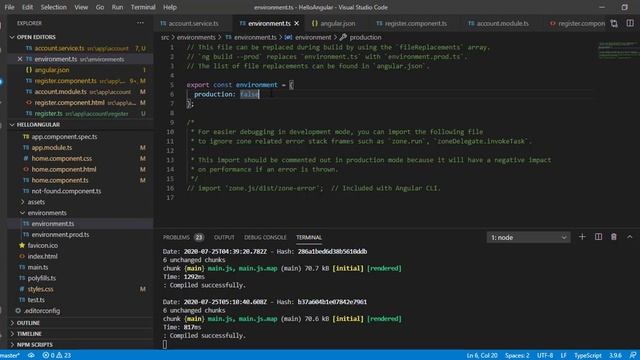
Task: Open the terminal selector dropdown '1: node'
Action: coord(528,237)
